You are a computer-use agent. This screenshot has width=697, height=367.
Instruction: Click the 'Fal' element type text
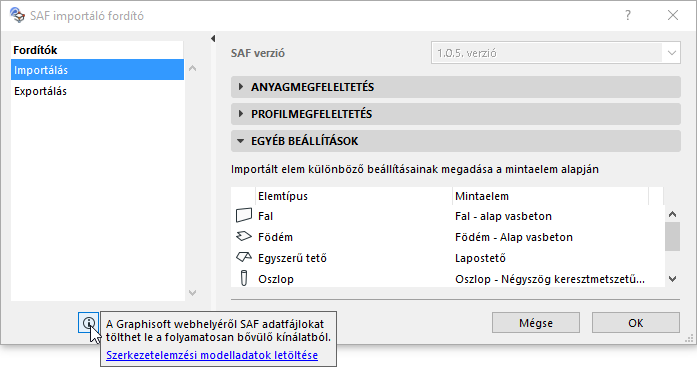point(265,216)
